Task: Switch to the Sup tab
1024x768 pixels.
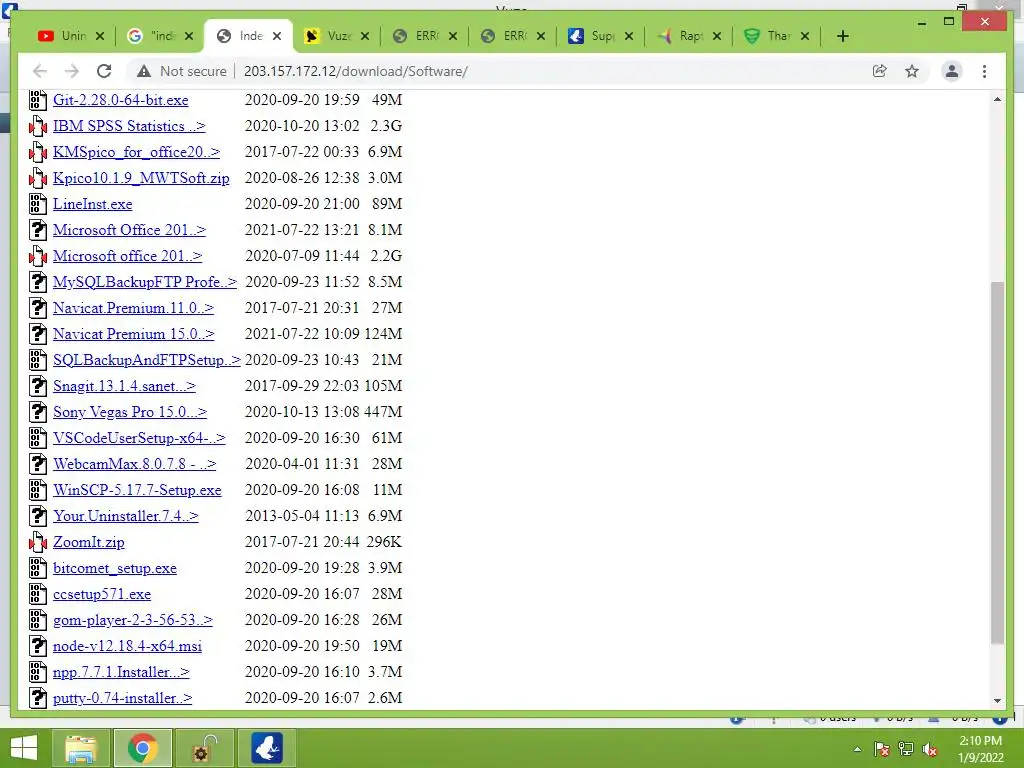Action: pos(592,36)
